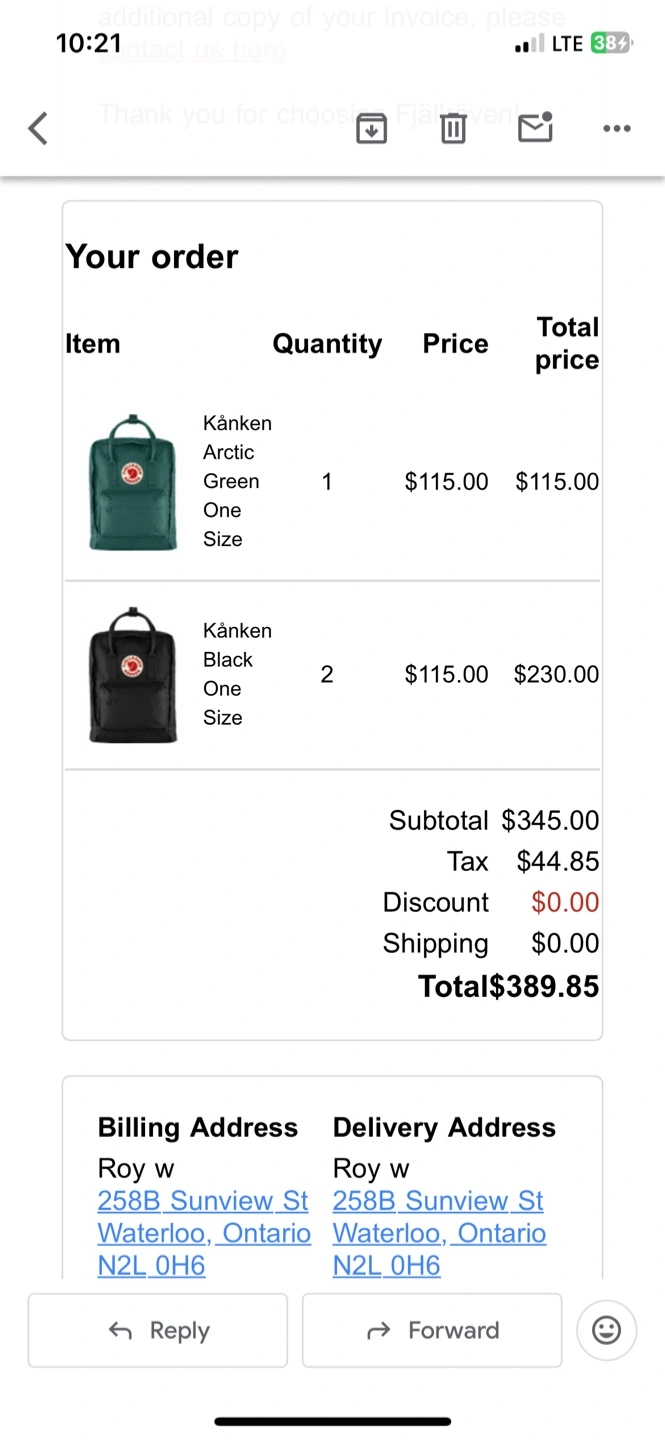Tap the 10:21 clock in status bar
The height and width of the screenshot is (1440, 665).
click(x=89, y=44)
